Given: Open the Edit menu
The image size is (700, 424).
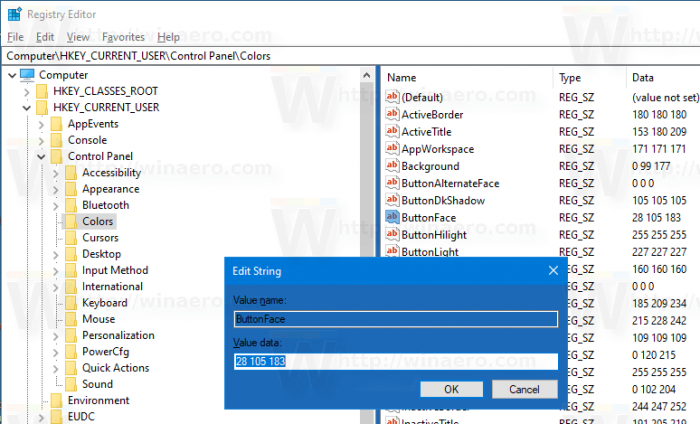Looking at the screenshot, I should tap(45, 37).
